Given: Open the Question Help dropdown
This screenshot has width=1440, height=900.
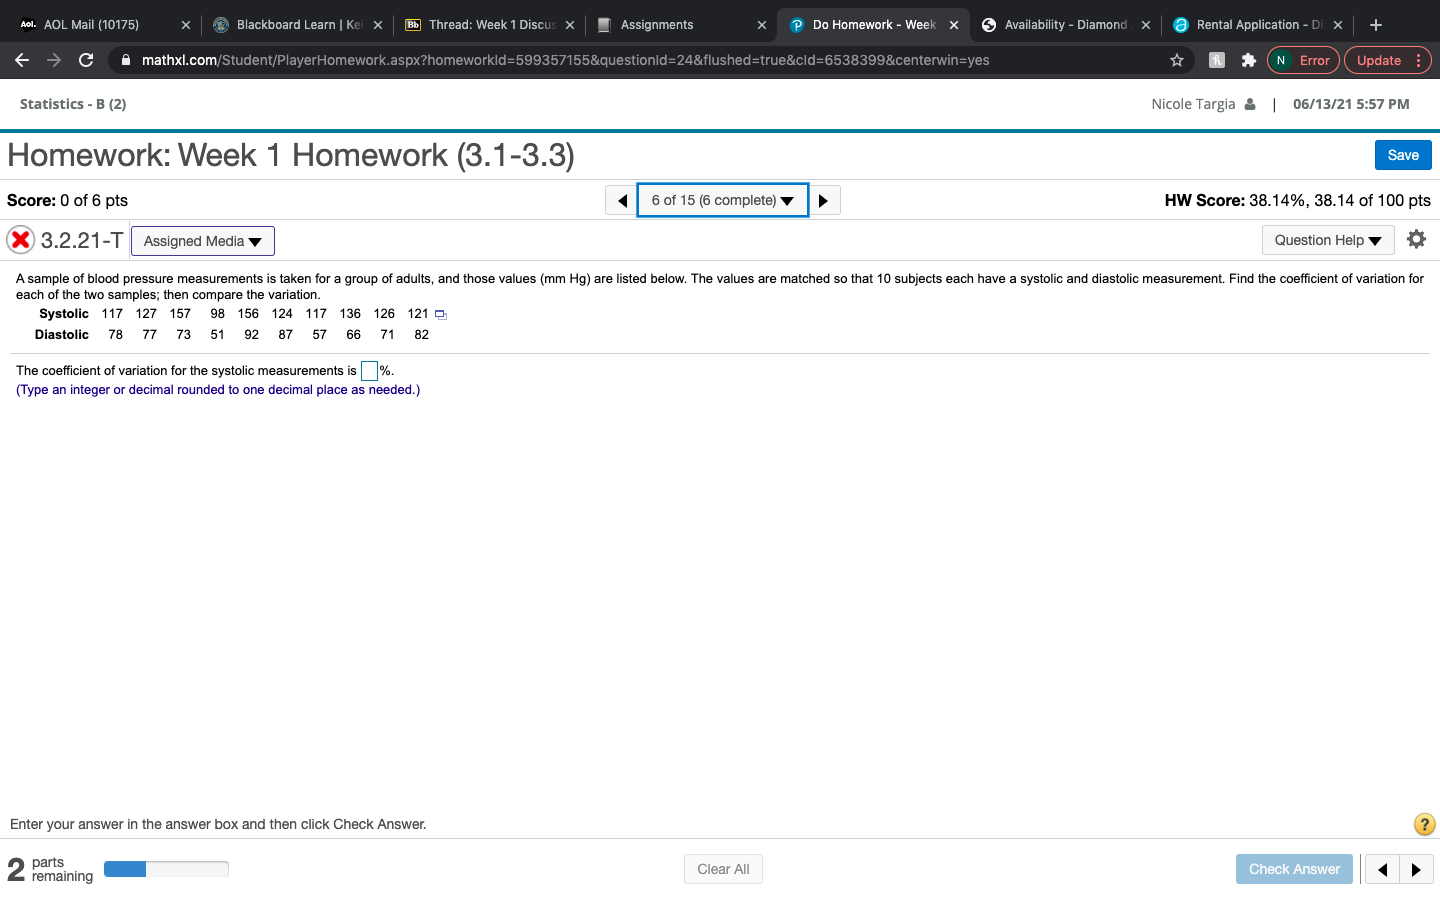Looking at the screenshot, I should [x=1327, y=240].
